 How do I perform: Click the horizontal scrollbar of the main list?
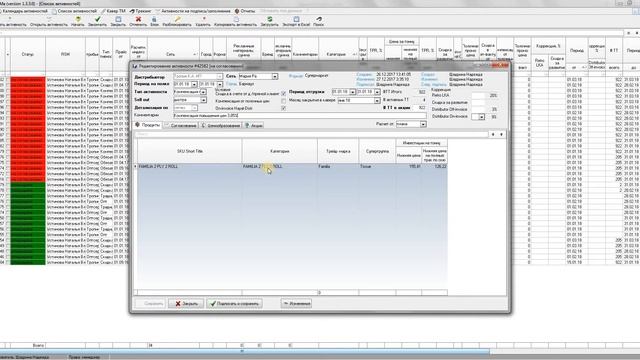point(245,351)
